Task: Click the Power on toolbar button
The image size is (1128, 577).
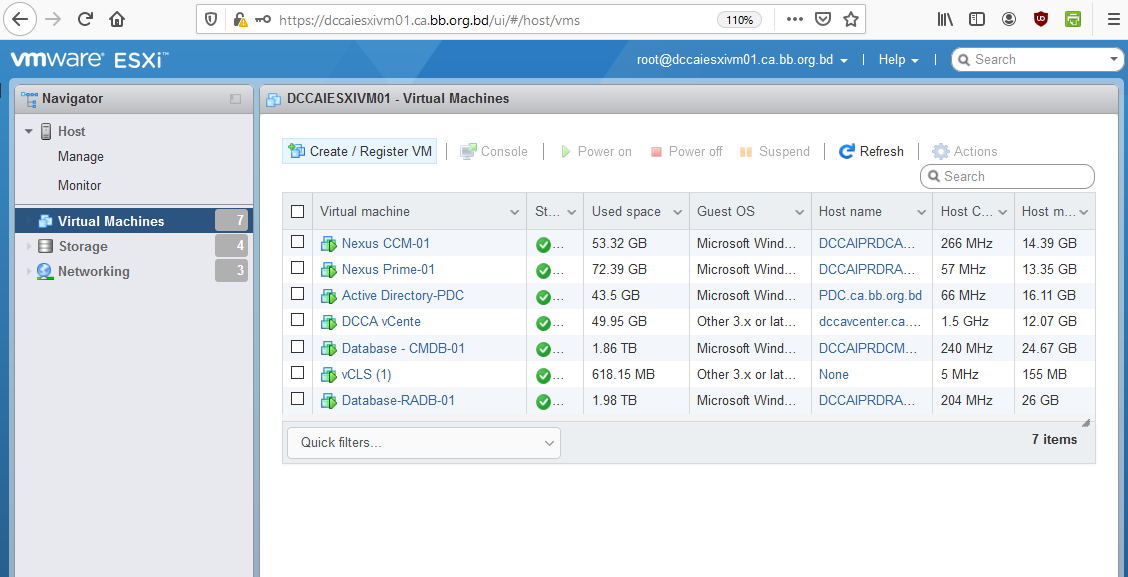Action: tap(596, 151)
